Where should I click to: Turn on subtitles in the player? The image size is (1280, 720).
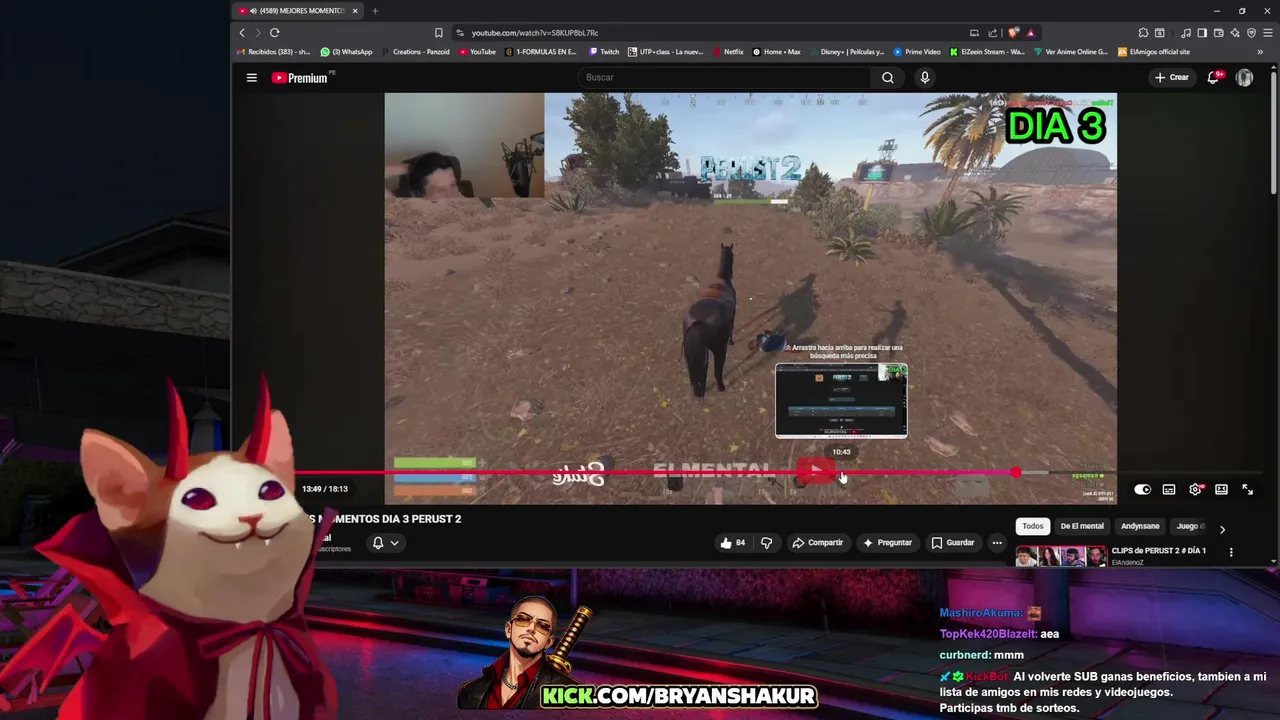[1169, 489]
